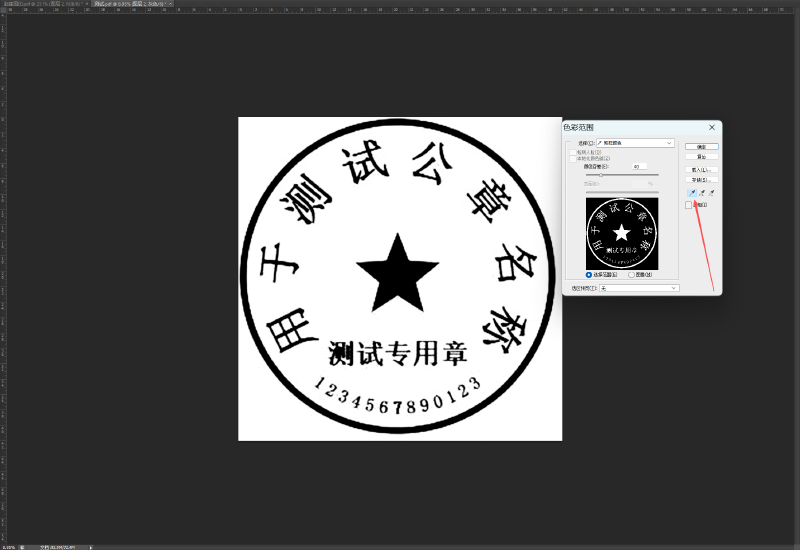Click the black star on the canvas

point(397,276)
